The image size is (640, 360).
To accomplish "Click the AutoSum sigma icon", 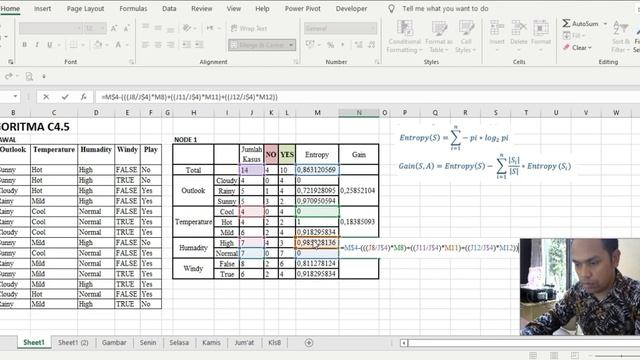I will (x=566, y=24).
